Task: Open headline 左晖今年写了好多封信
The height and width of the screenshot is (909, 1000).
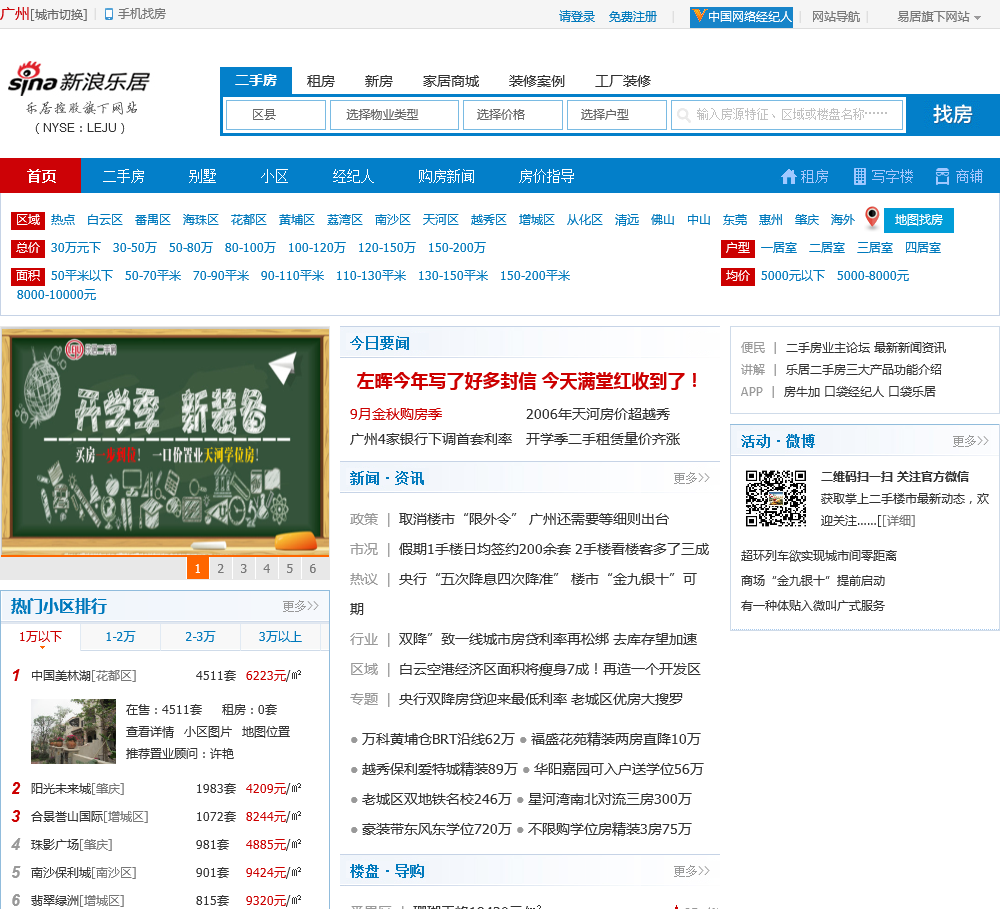Action: click(x=527, y=381)
